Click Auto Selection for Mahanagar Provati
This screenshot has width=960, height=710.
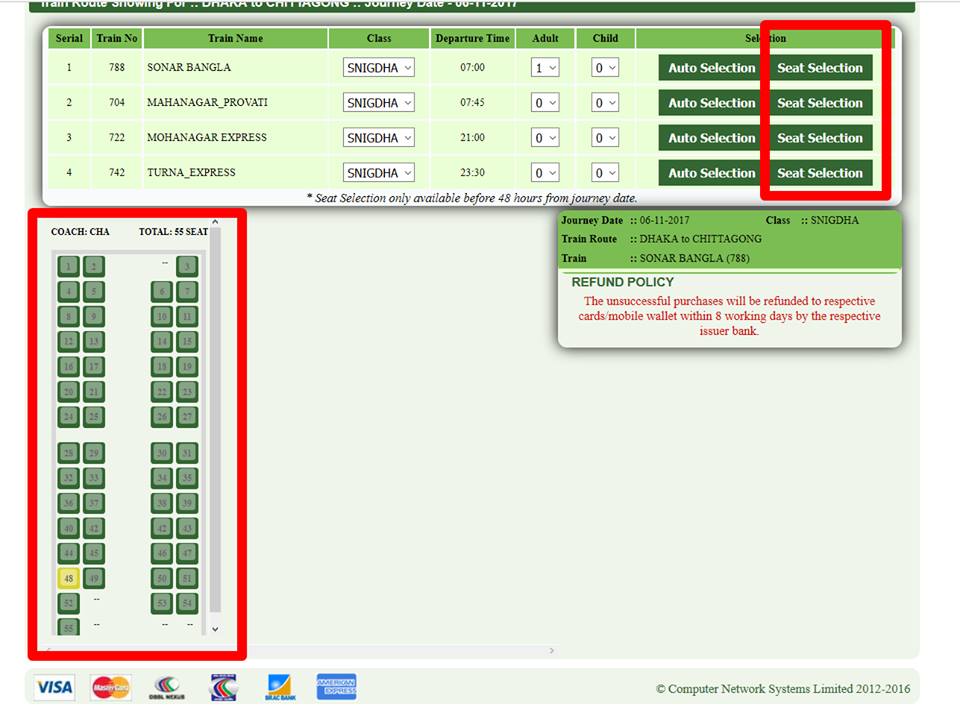tap(711, 103)
